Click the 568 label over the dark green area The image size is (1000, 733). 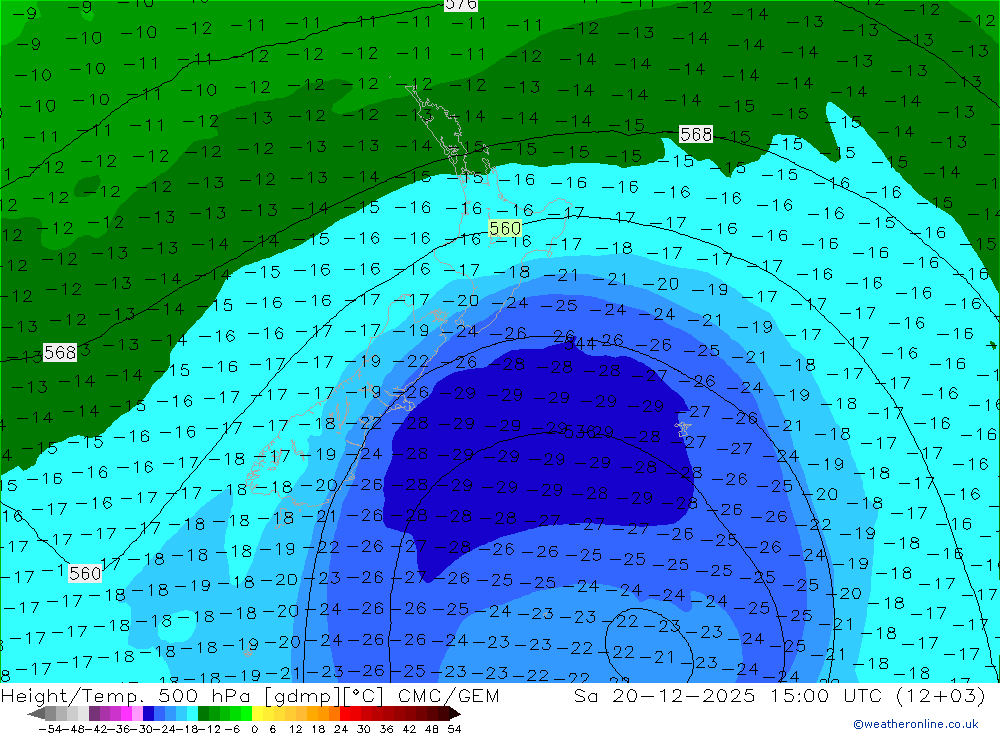click(x=60, y=352)
